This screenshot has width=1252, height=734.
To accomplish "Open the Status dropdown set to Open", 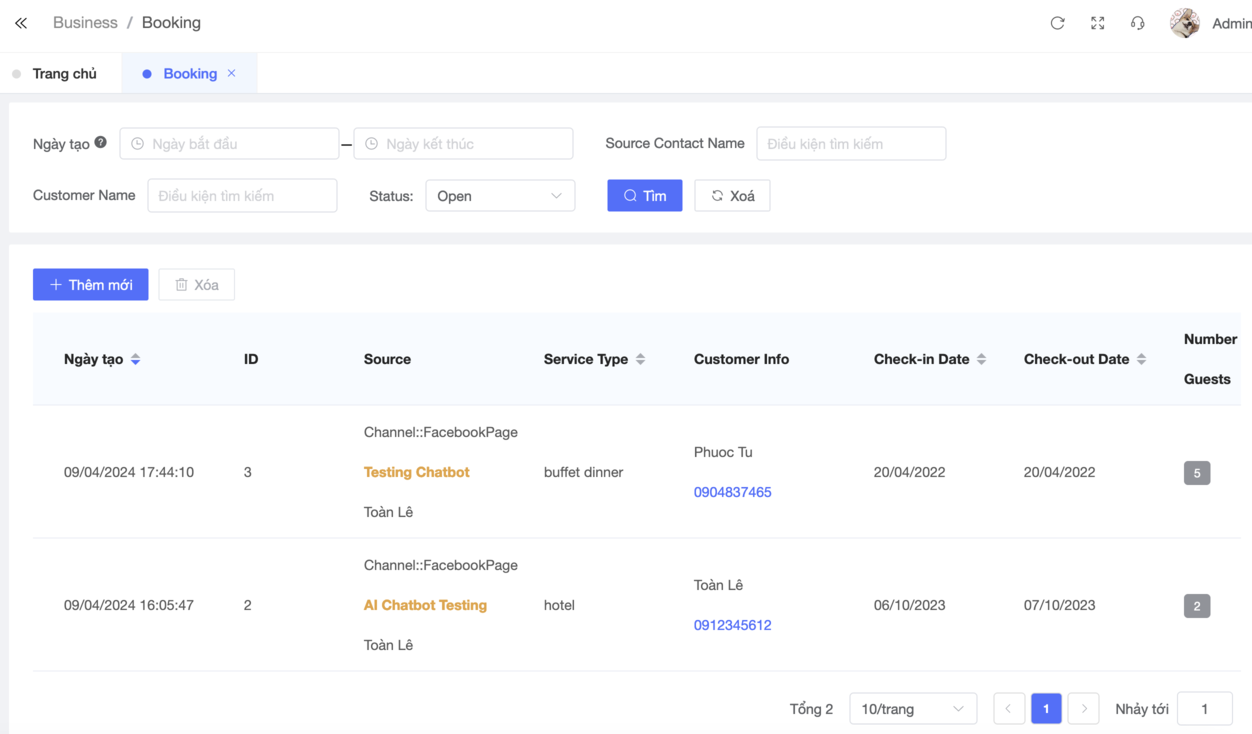I will pyautogui.click(x=500, y=196).
